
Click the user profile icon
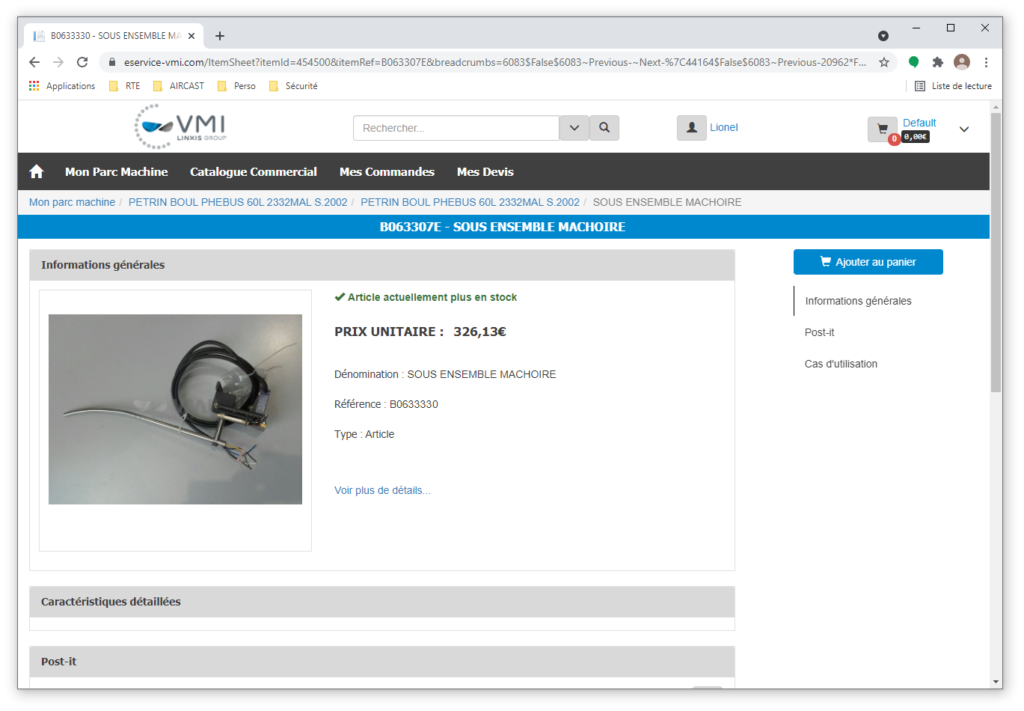click(691, 128)
